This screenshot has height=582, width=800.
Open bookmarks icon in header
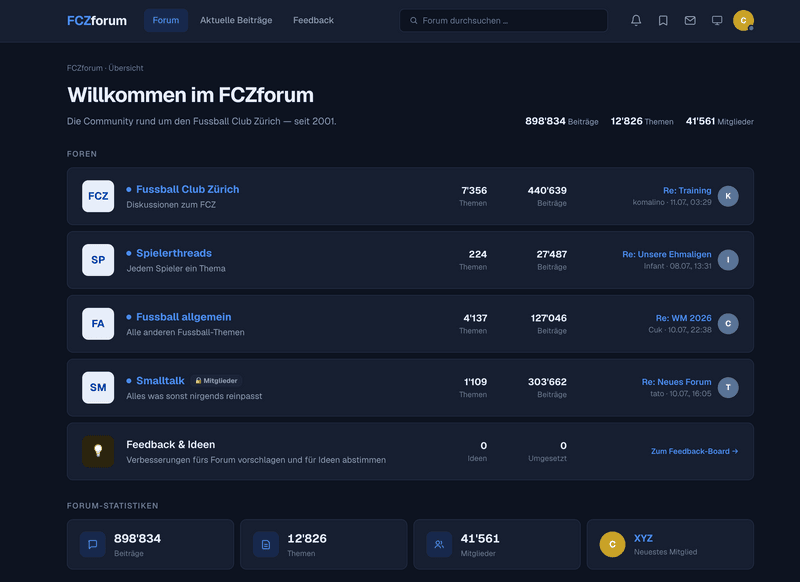(x=663, y=20)
